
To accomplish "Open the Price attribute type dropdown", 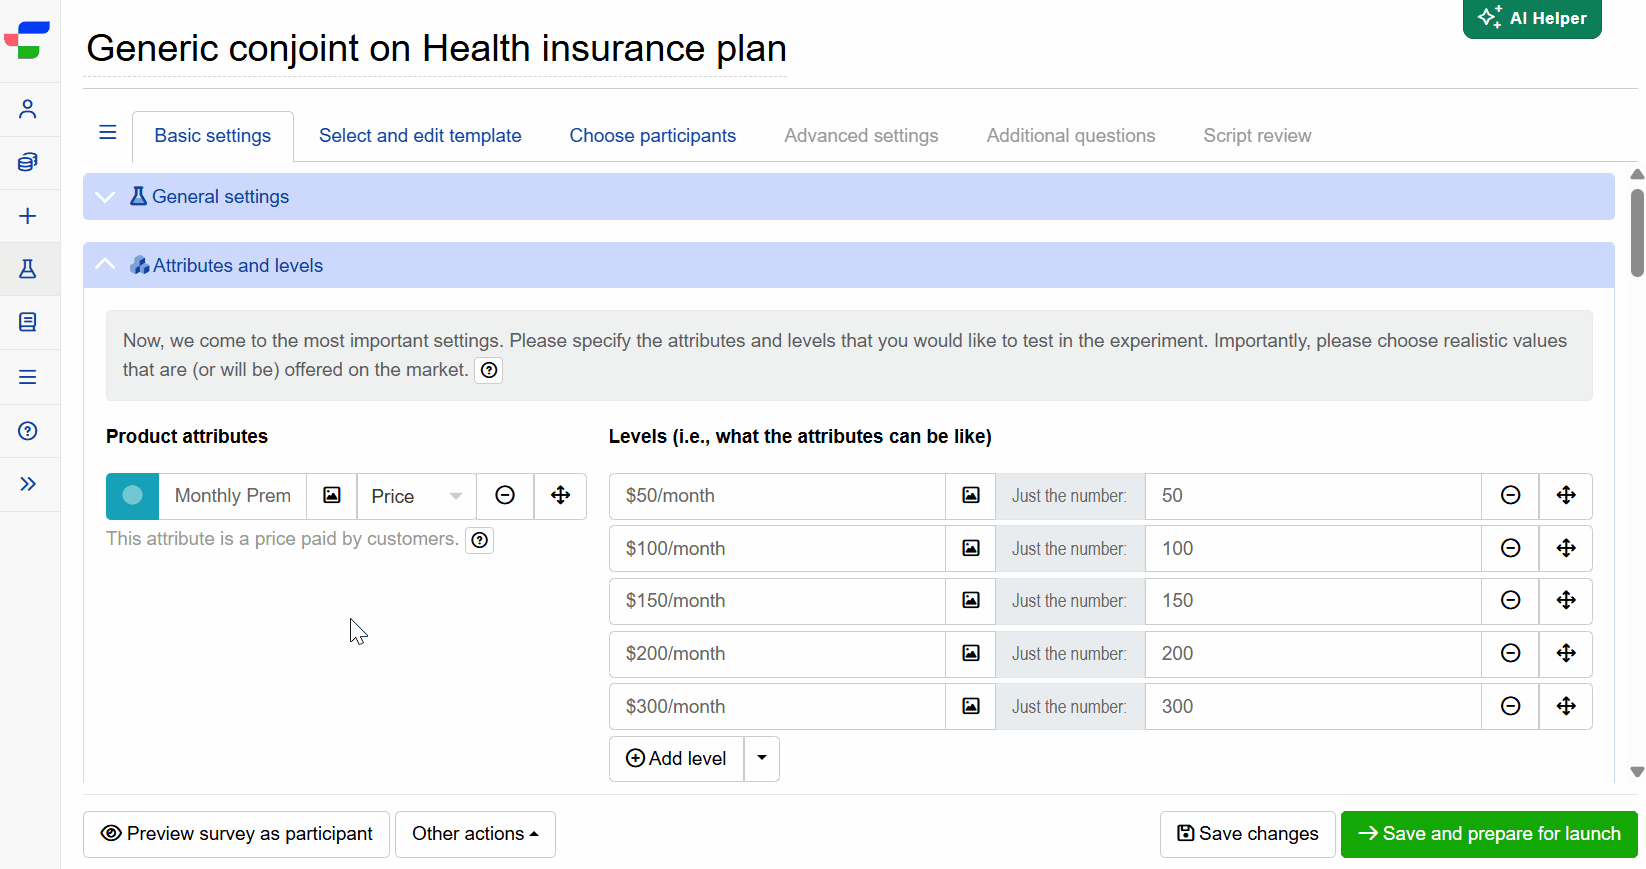I will pyautogui.click(x=417, y=496).
